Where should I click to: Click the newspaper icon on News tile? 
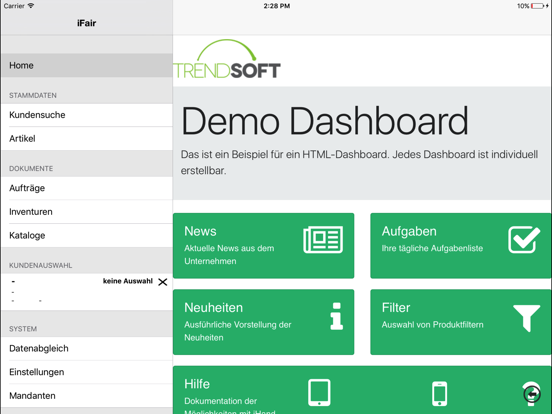tap(323, 240)
